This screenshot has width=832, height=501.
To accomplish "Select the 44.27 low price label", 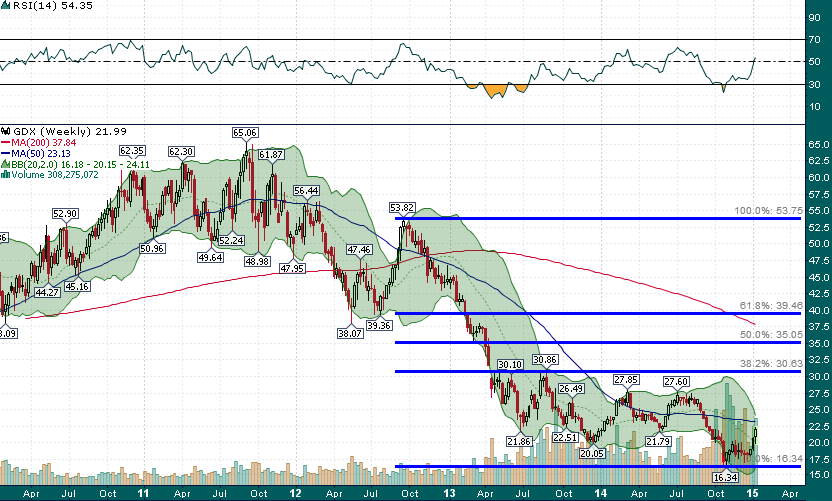I will [x=47, y=292].
